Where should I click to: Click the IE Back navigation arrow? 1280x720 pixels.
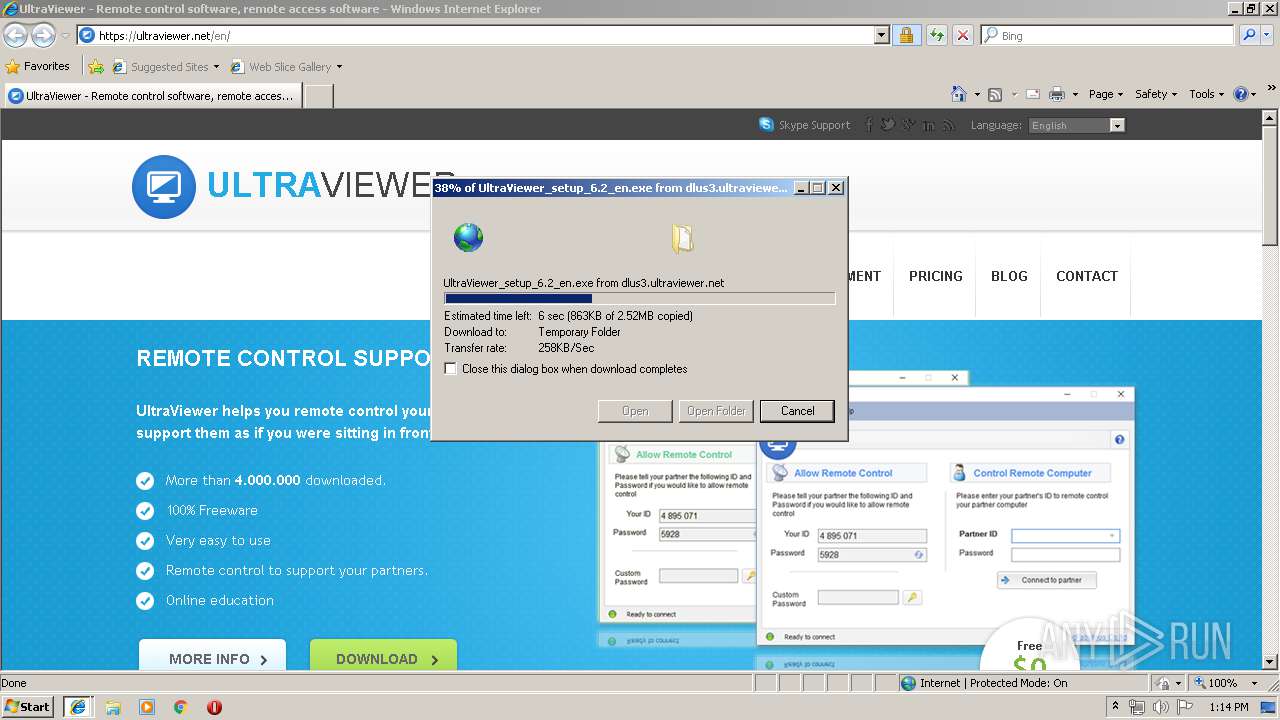[15, 35]
